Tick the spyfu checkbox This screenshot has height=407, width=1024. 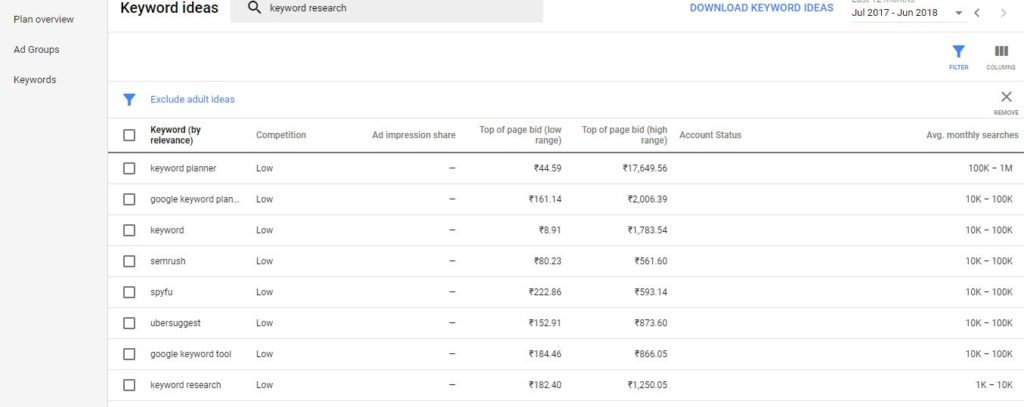point(129,292)
